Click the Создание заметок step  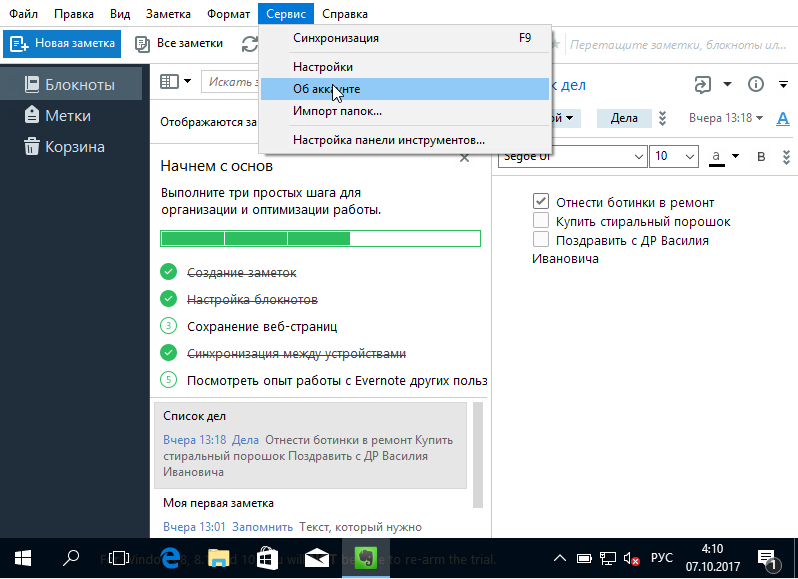[242, 273]
